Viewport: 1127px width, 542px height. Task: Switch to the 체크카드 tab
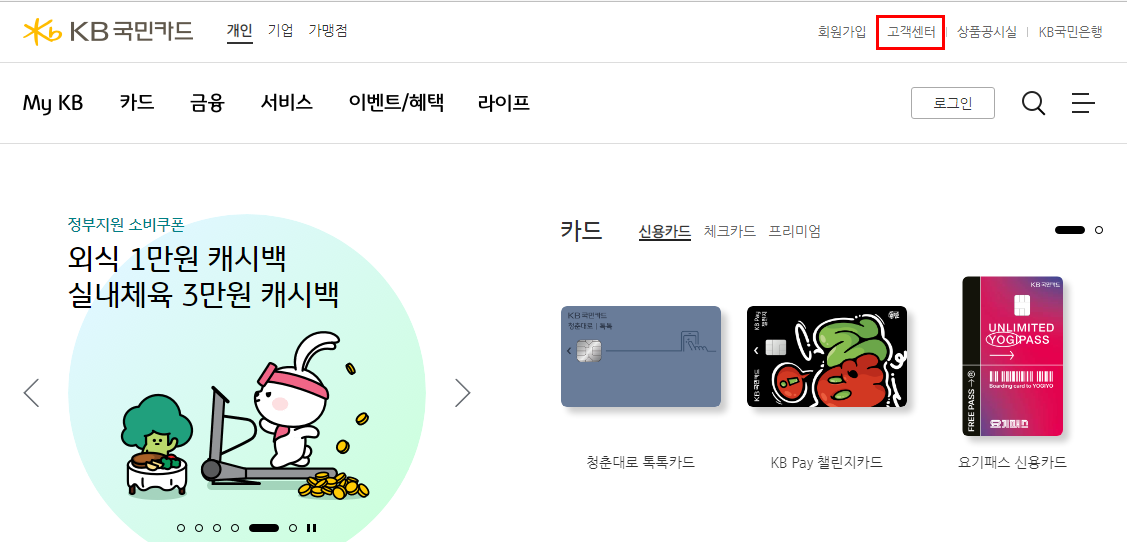(730, 231)
